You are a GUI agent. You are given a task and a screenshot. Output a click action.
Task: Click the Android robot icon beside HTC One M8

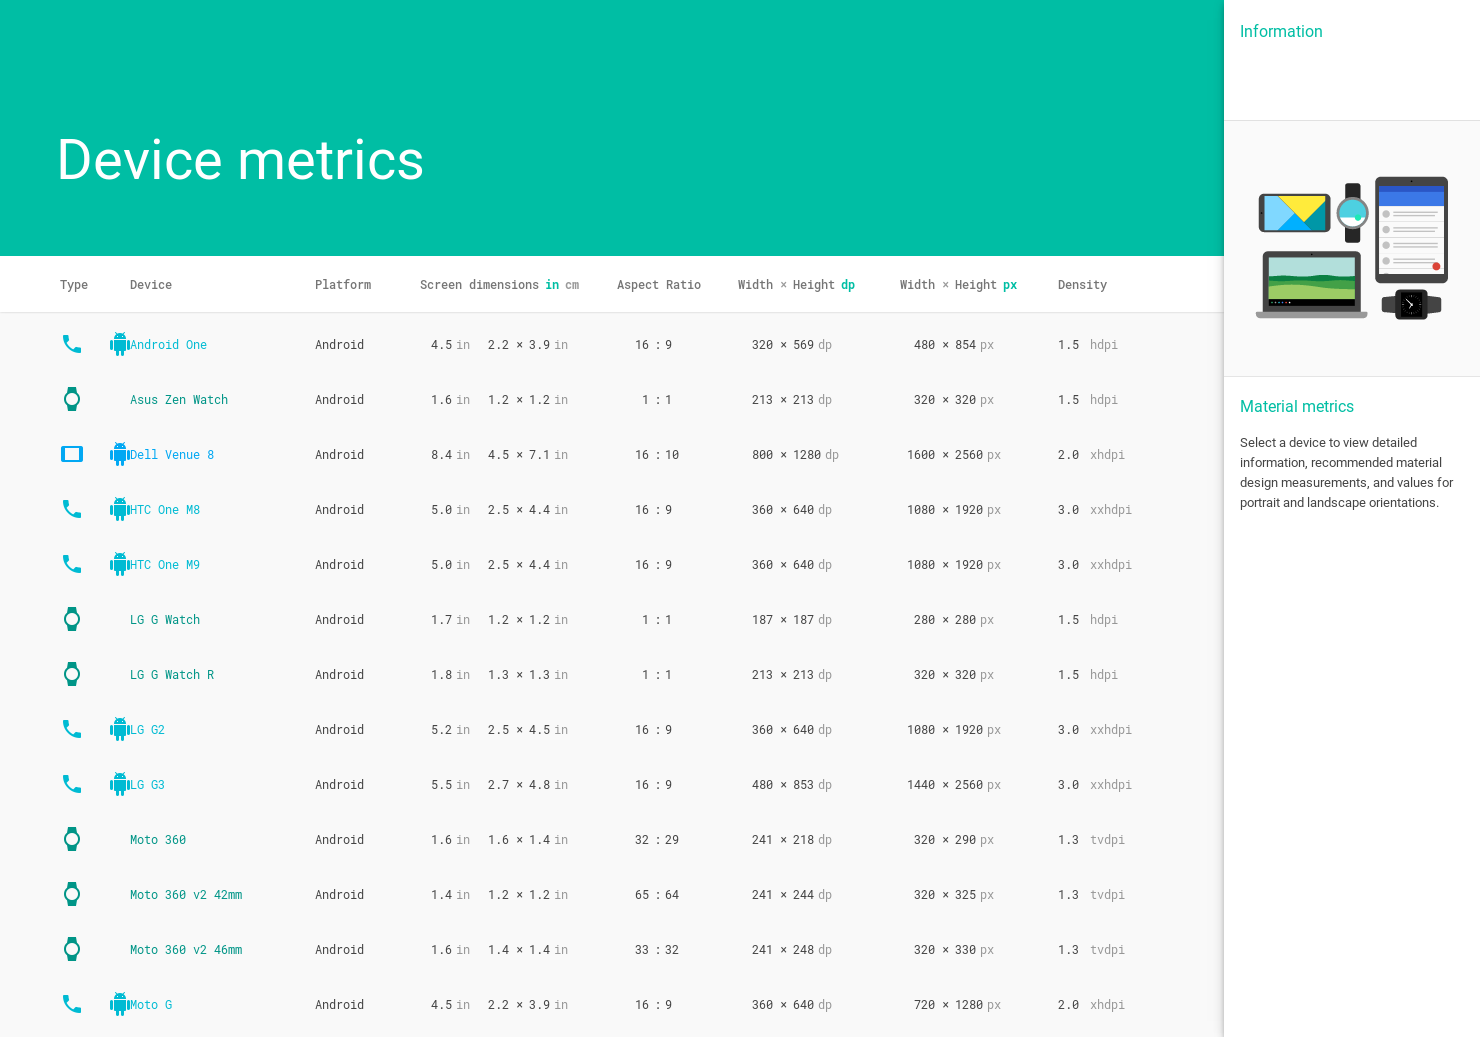[x=119, y=509]
